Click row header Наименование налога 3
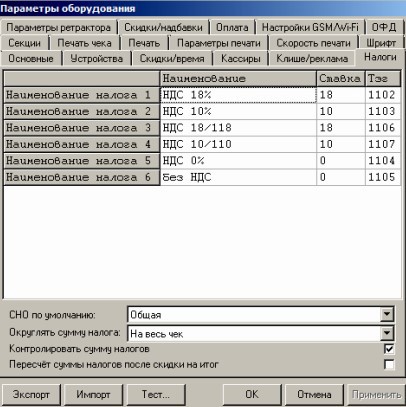 (x=82, y=128)
